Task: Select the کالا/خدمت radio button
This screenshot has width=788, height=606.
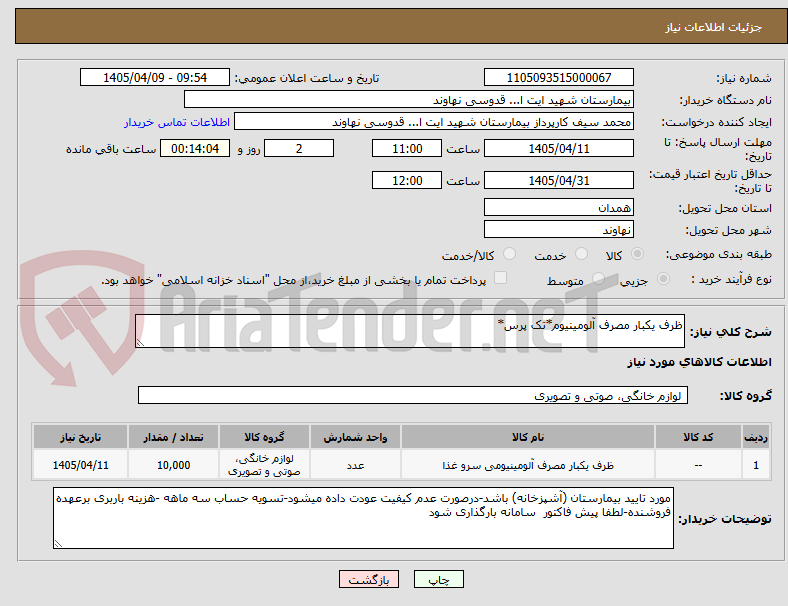Action: point(509,254)
